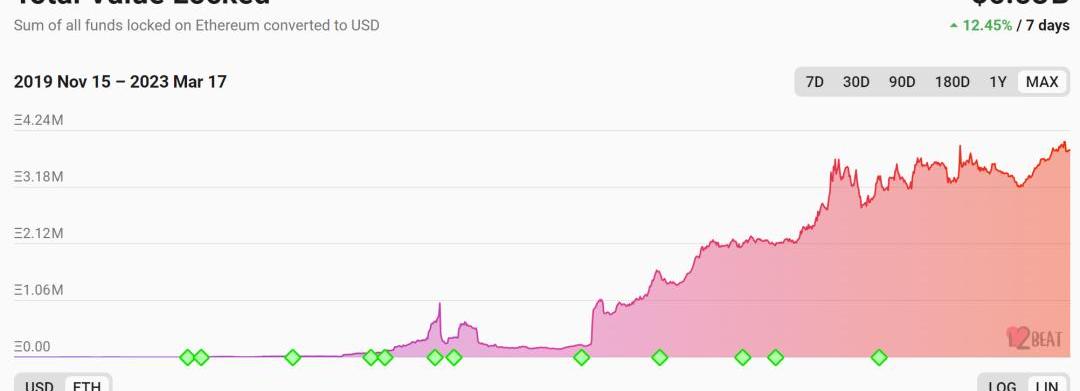The height and width of the screenshot is (391, 1080).
Task: Switch chart range to 30D
Action: click(x=856, y=82)
